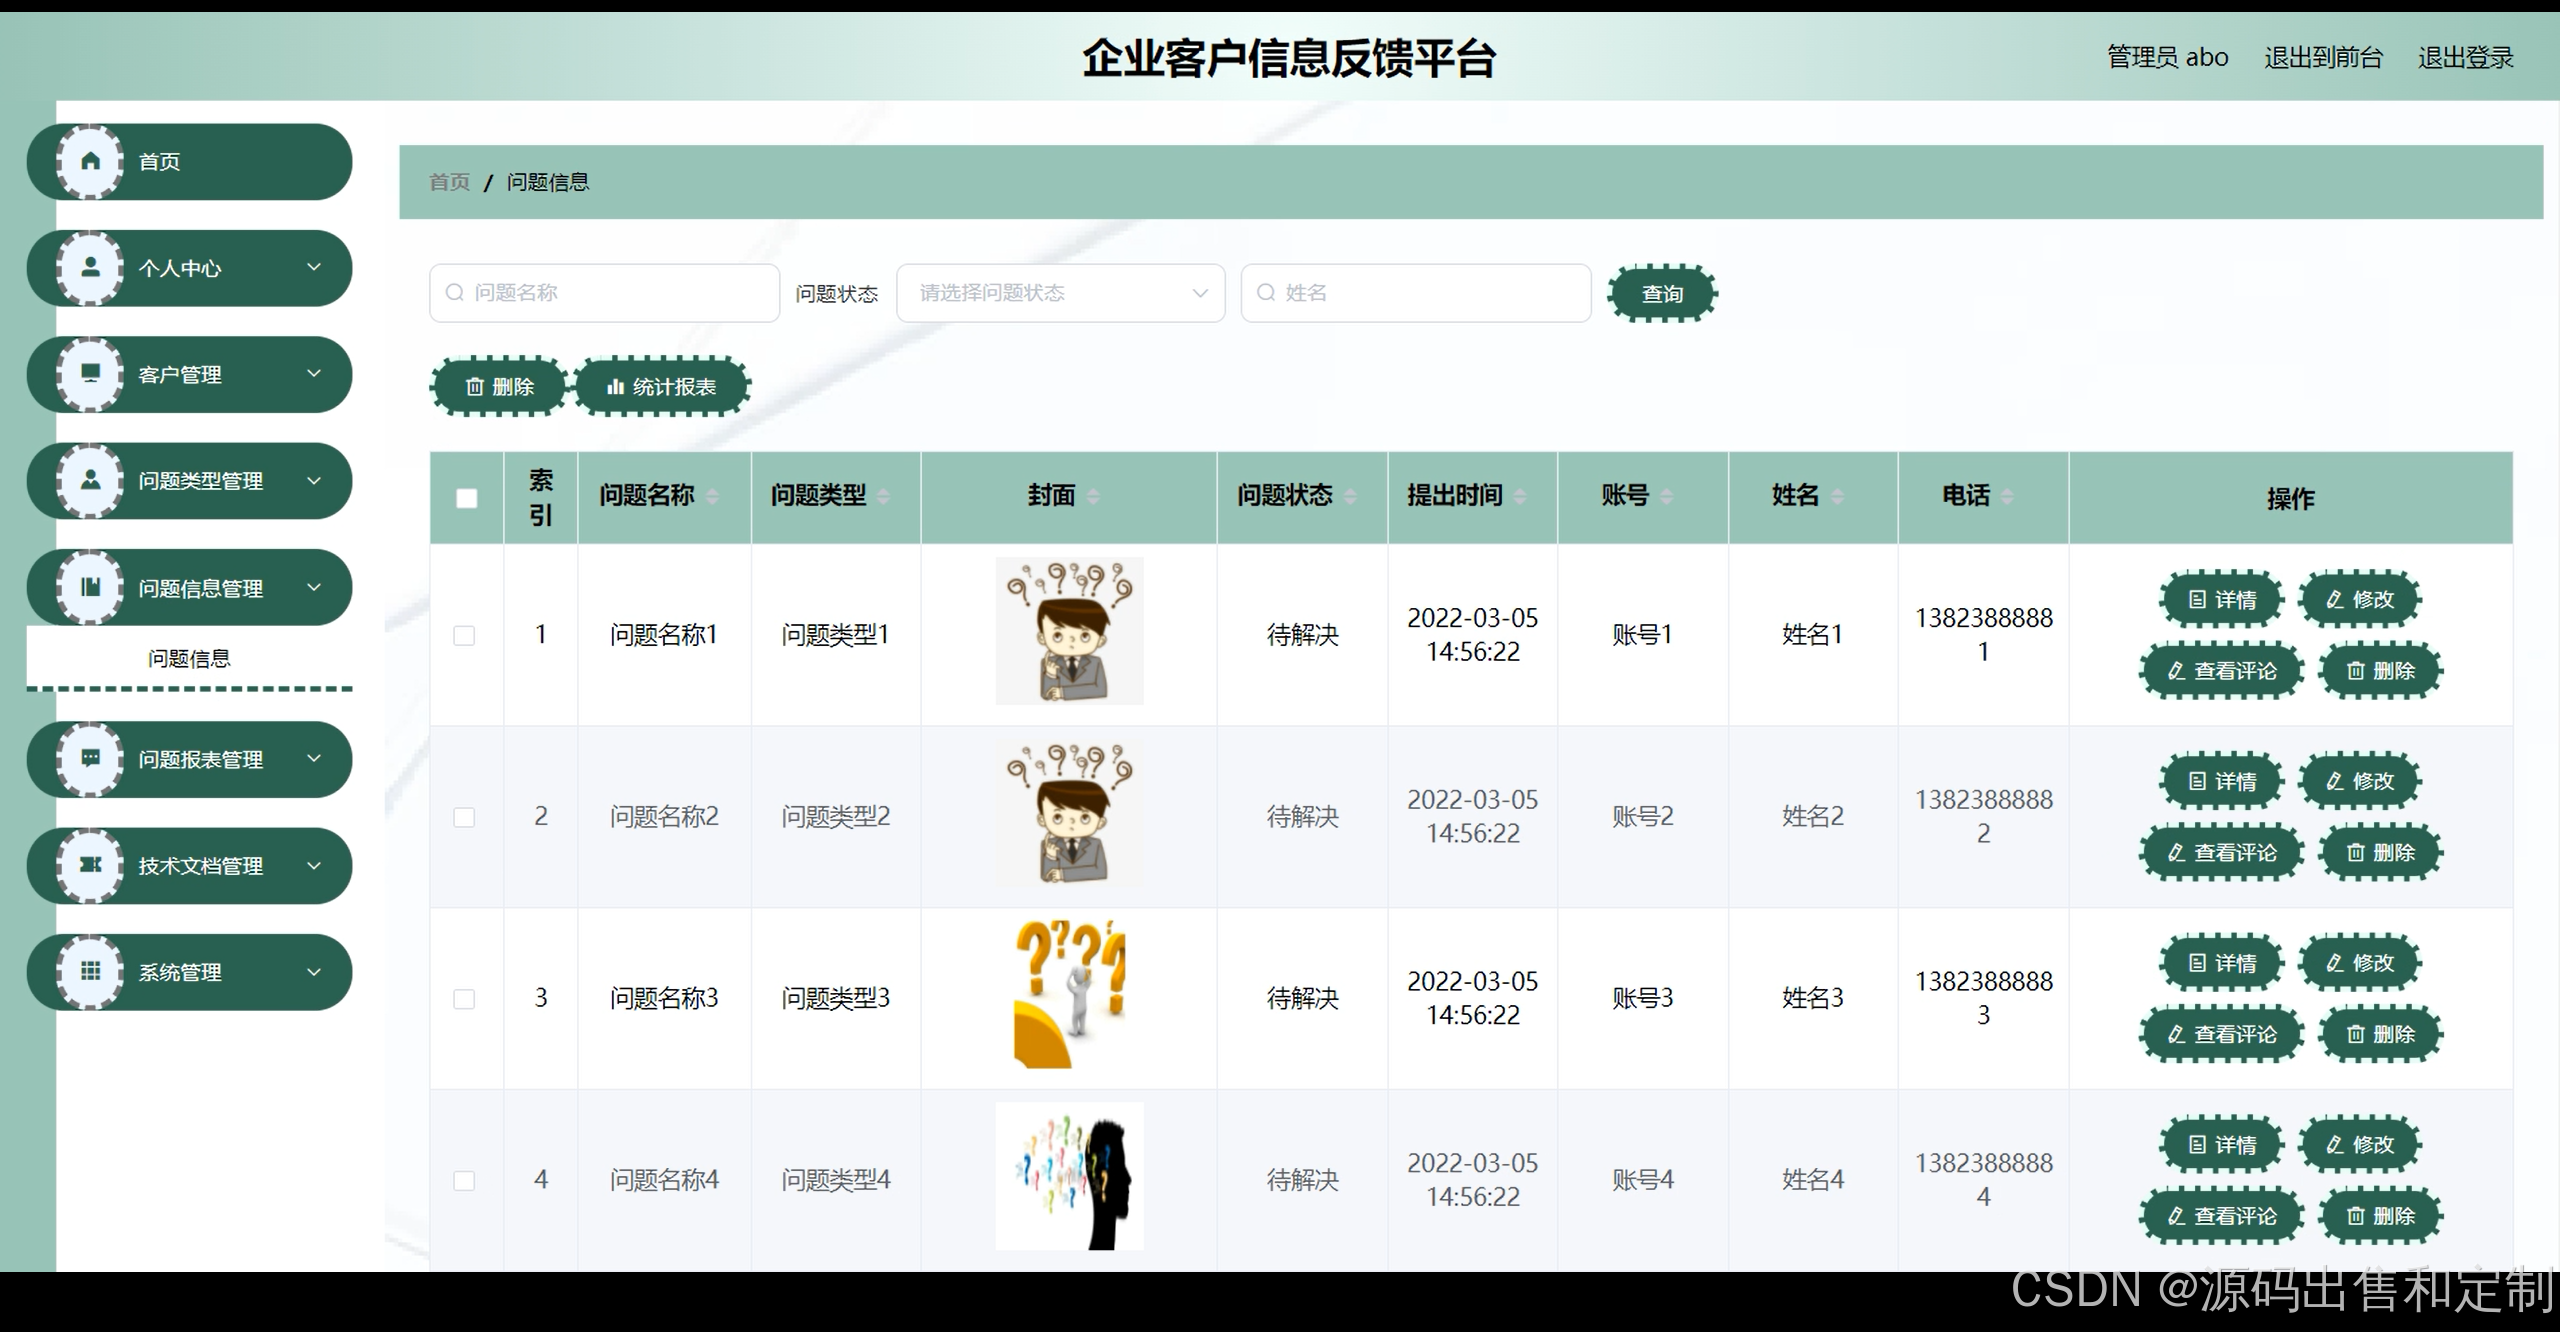Collapse the 问题信息管理 menu chevron
This screenshot has height=1332, width=2560.
coord(314,588)
